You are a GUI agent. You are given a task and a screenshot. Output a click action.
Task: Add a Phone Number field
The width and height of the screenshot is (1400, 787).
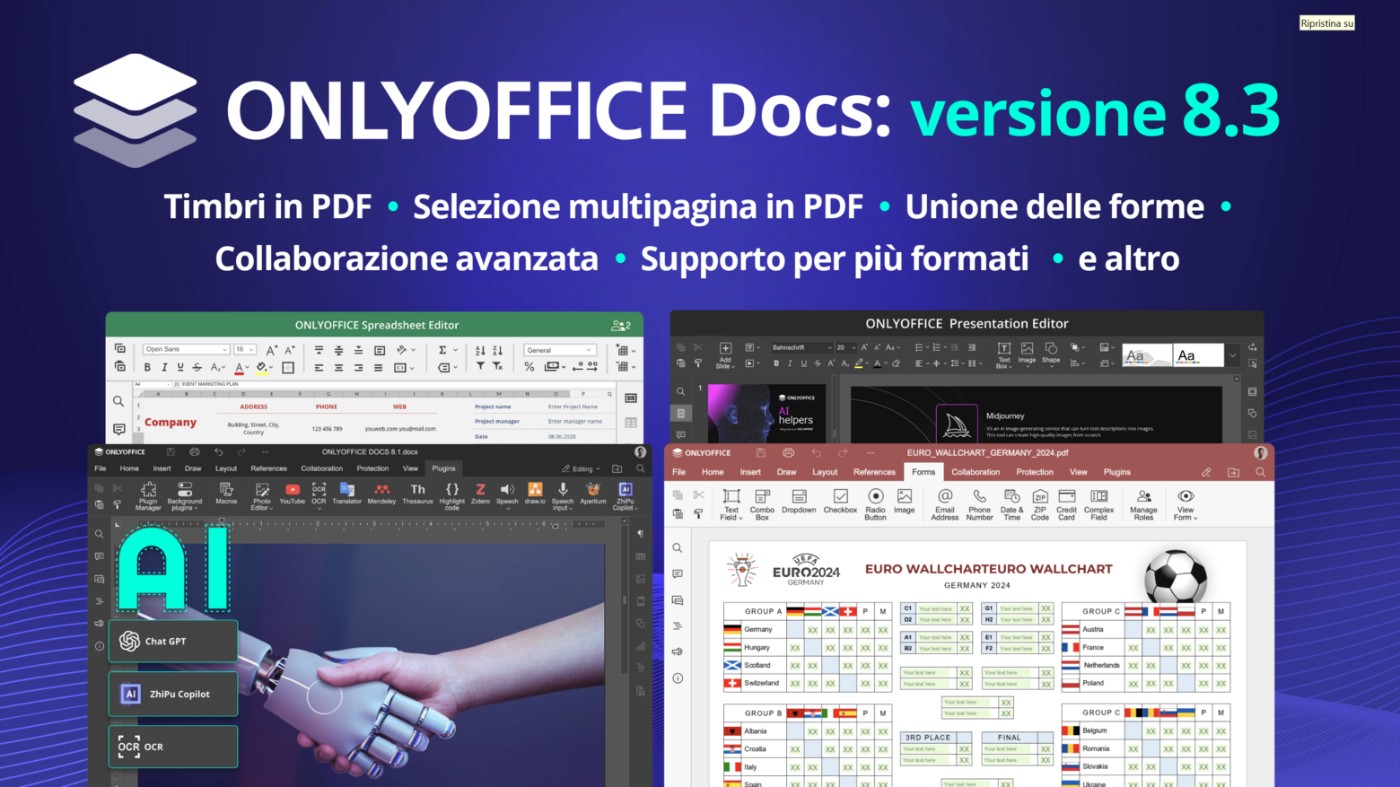[979, 504]
